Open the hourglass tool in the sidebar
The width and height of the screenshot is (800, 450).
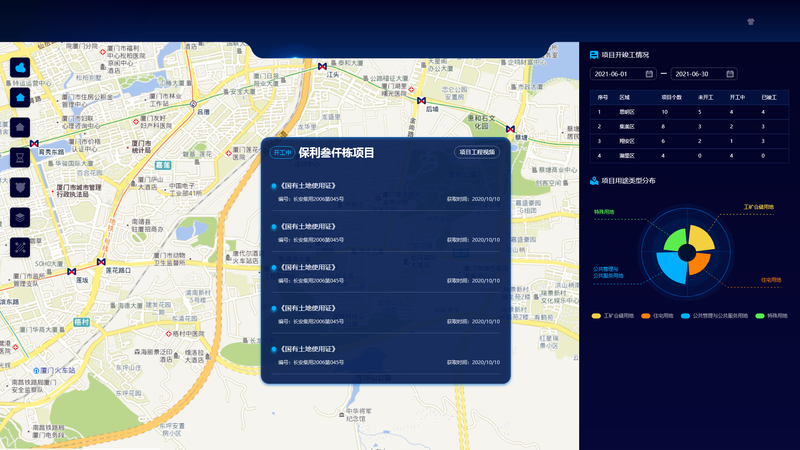pos(20,157)
